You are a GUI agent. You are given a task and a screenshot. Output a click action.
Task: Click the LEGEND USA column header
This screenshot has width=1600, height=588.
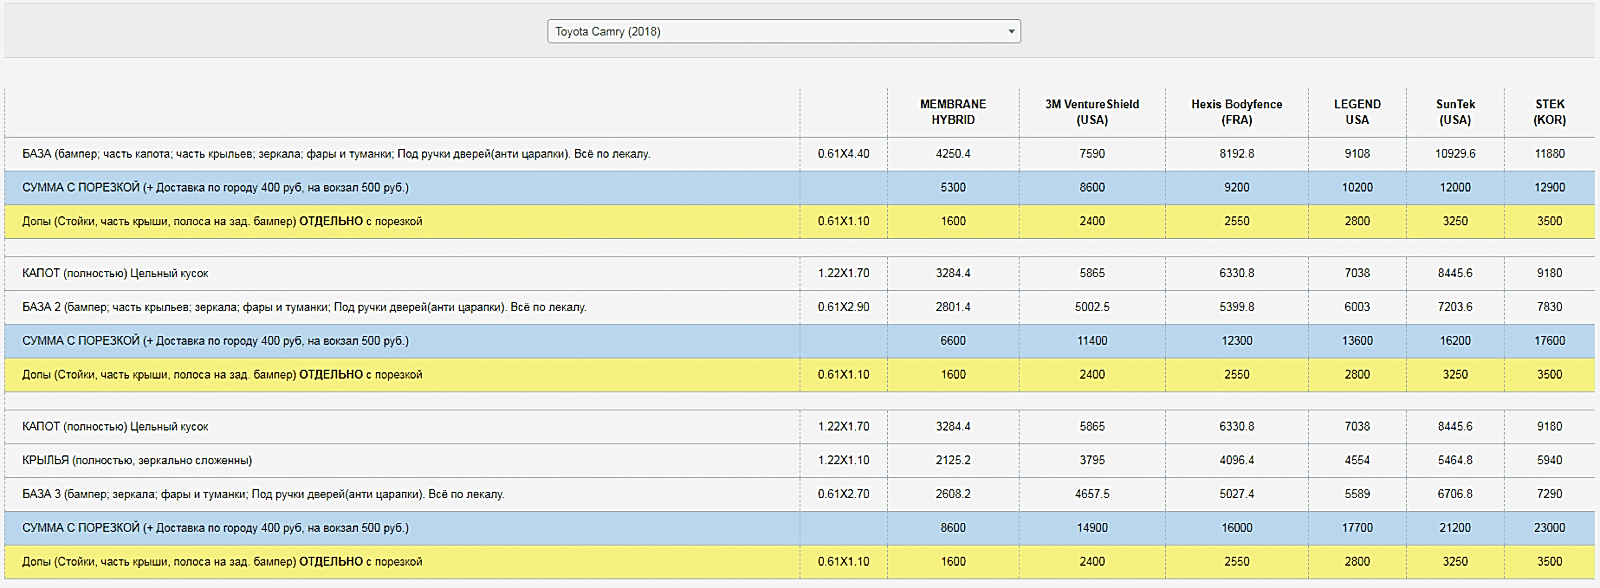click(1357, 112)
